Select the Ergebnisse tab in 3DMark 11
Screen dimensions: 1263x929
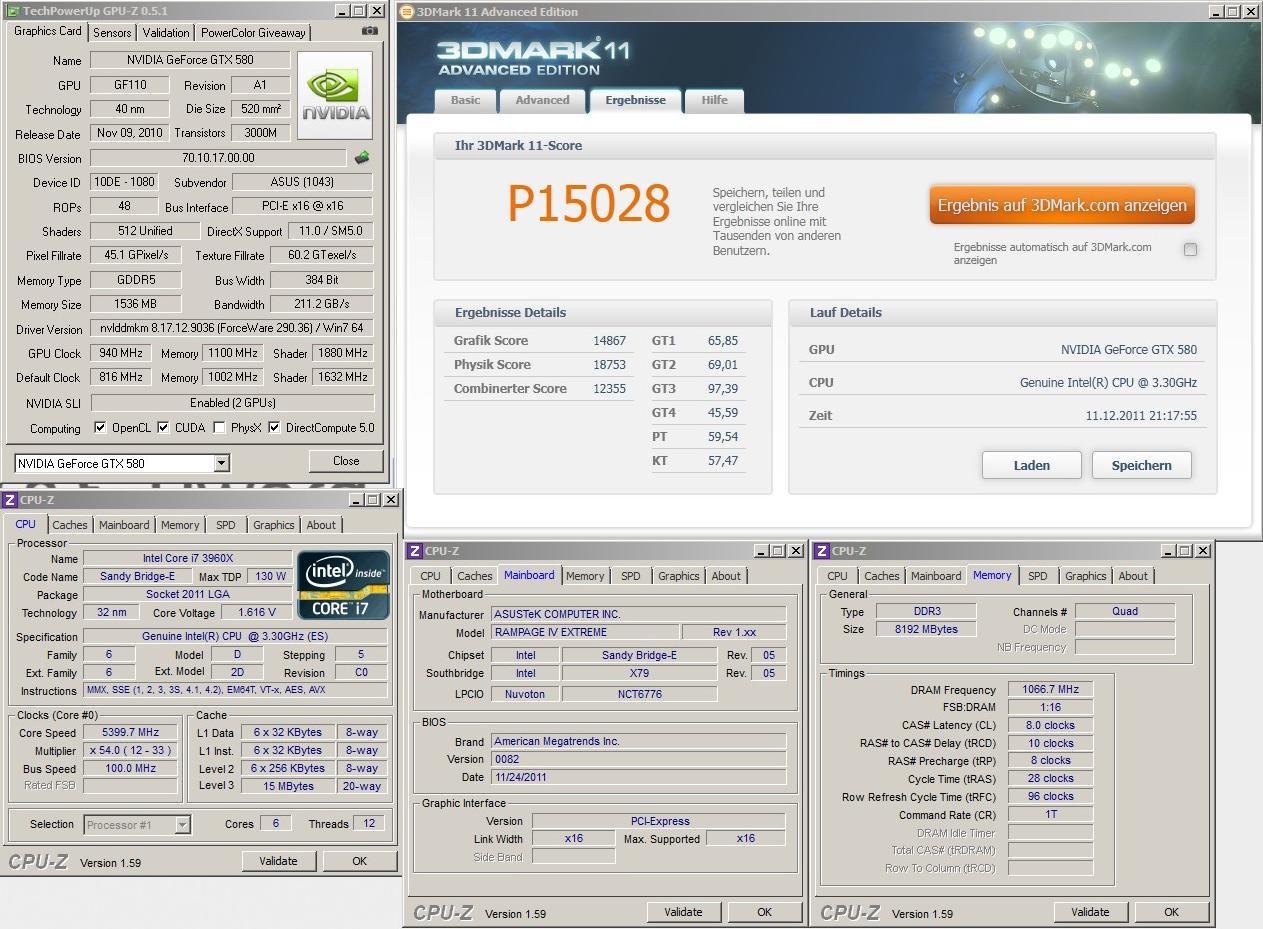[x=635, y=100]
